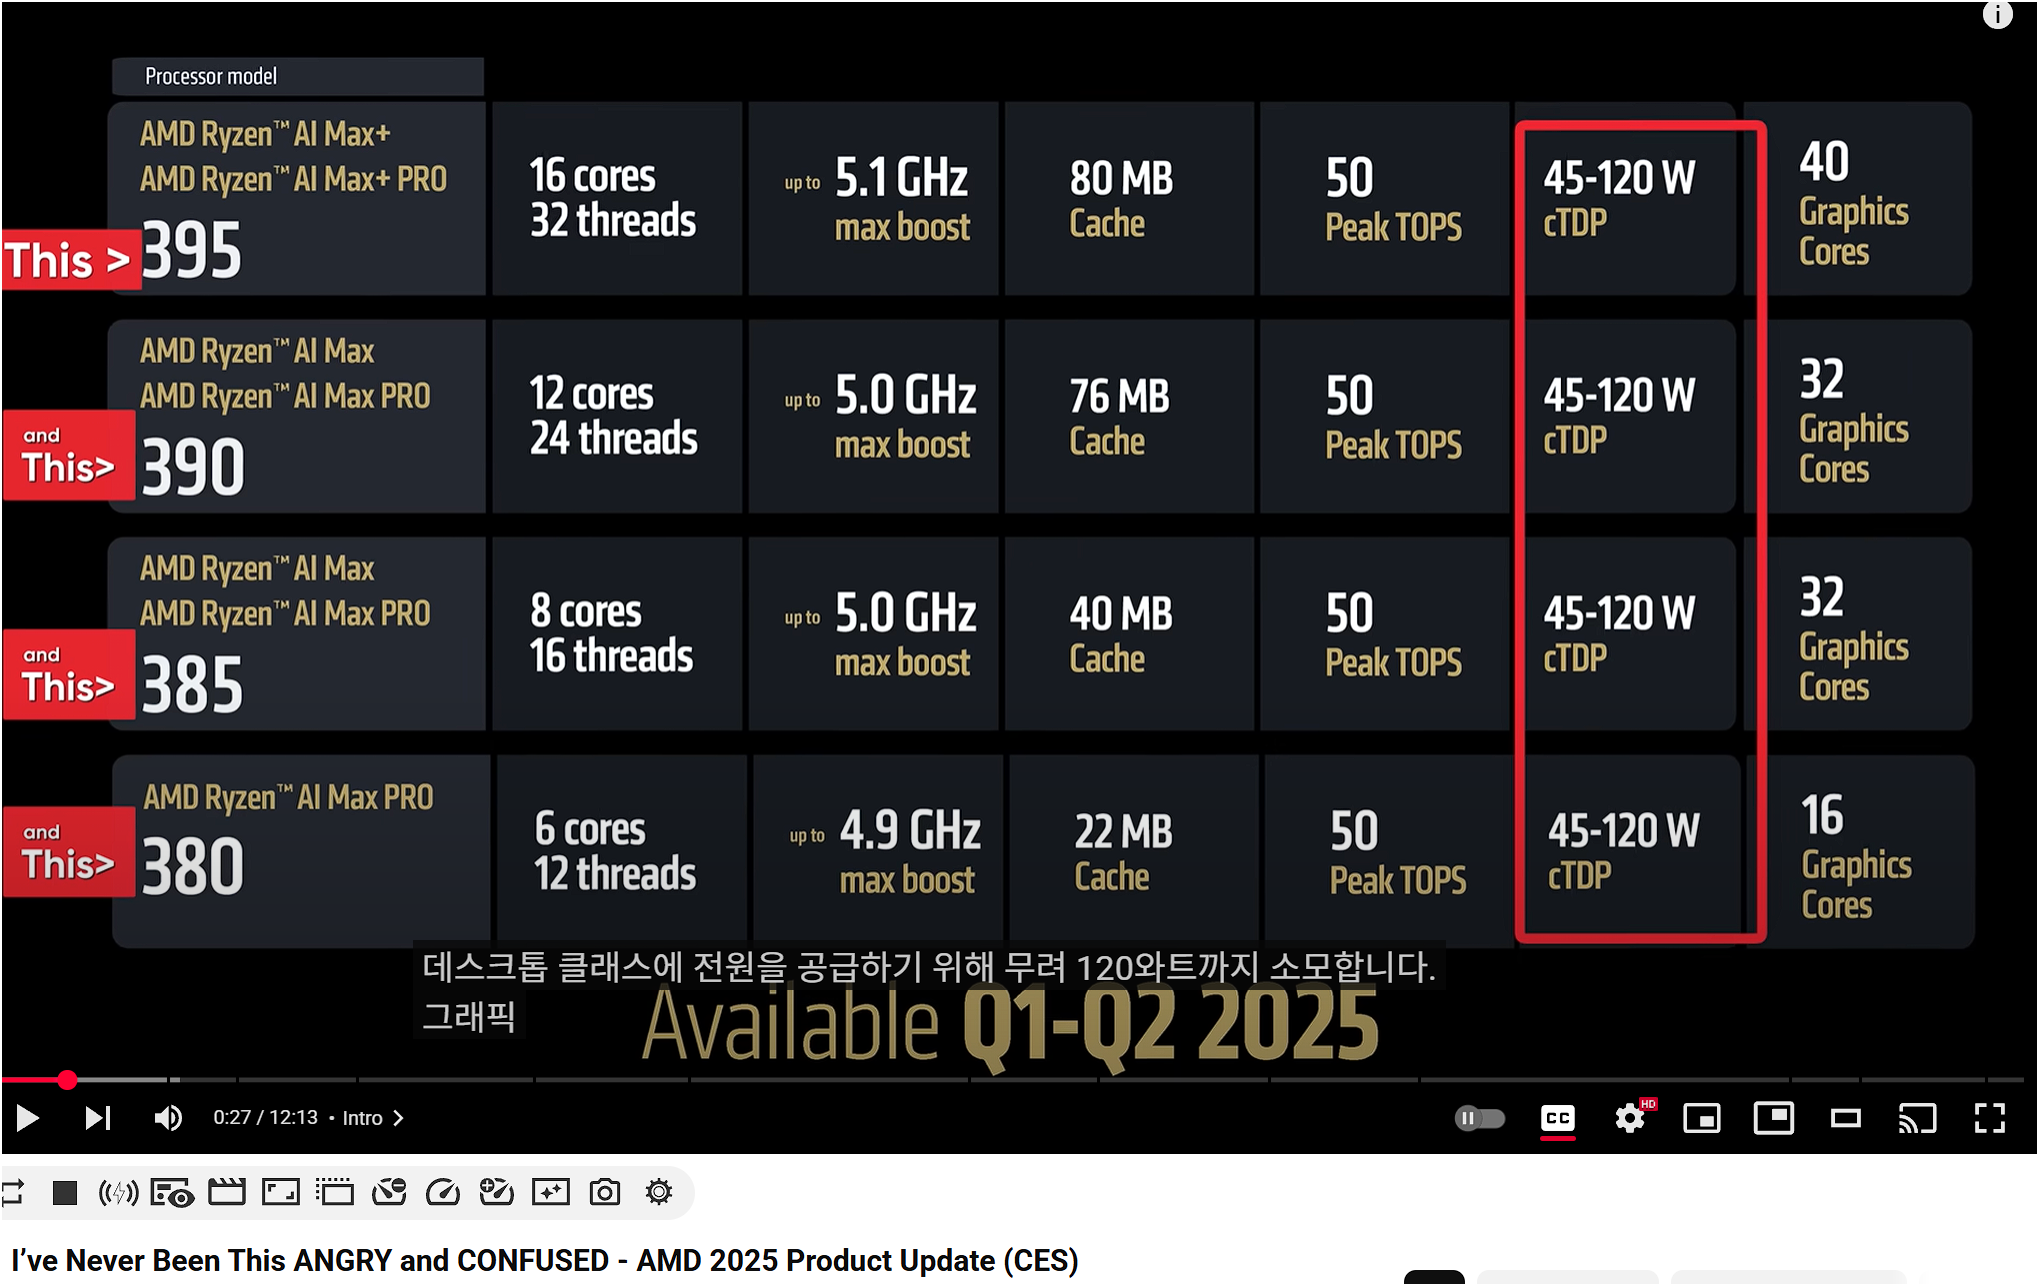Skip to the next video
The image size is (2039, 1286).
[97, 1118]
